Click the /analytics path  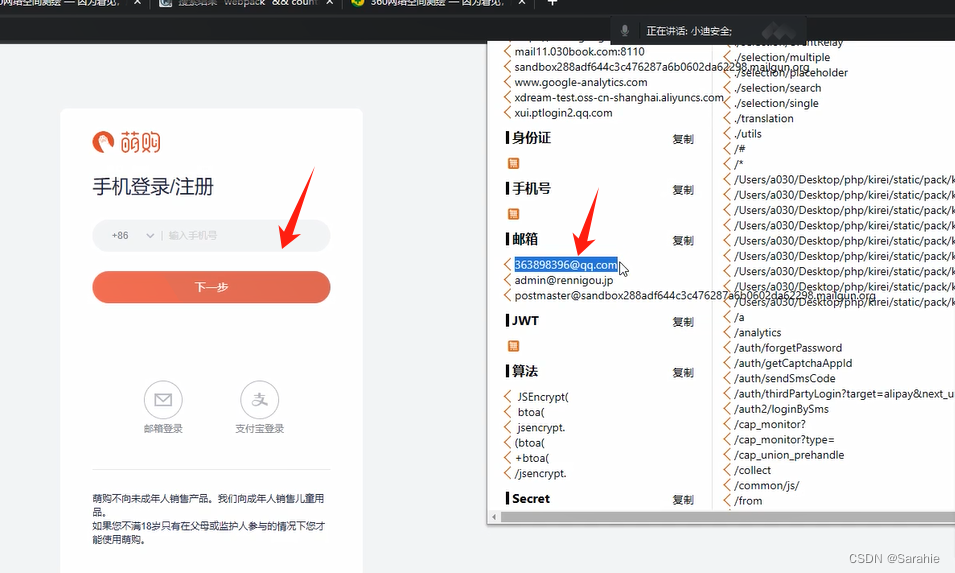coord(758,332)
